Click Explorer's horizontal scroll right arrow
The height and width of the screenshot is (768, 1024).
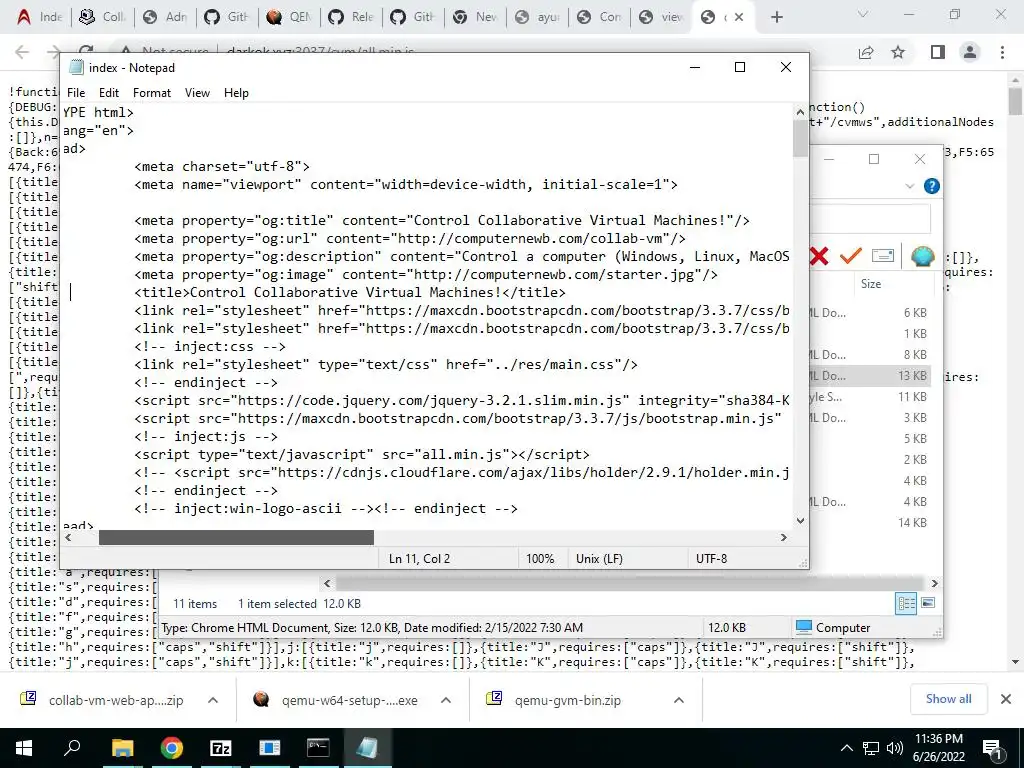[x=934, y=583]
